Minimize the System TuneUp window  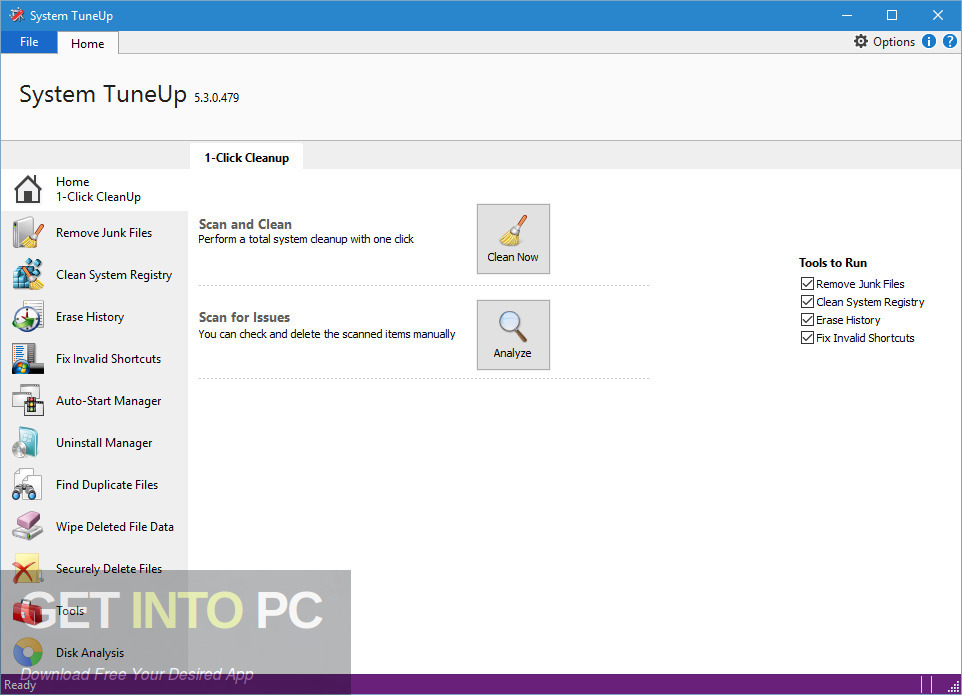pos(847,15)
